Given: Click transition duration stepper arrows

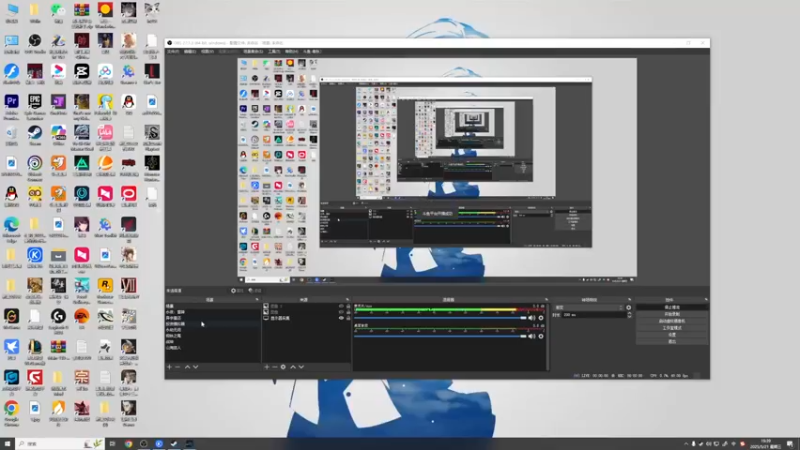Looking at the screenshot, I should pyautogui.click(x=629, y=315).
